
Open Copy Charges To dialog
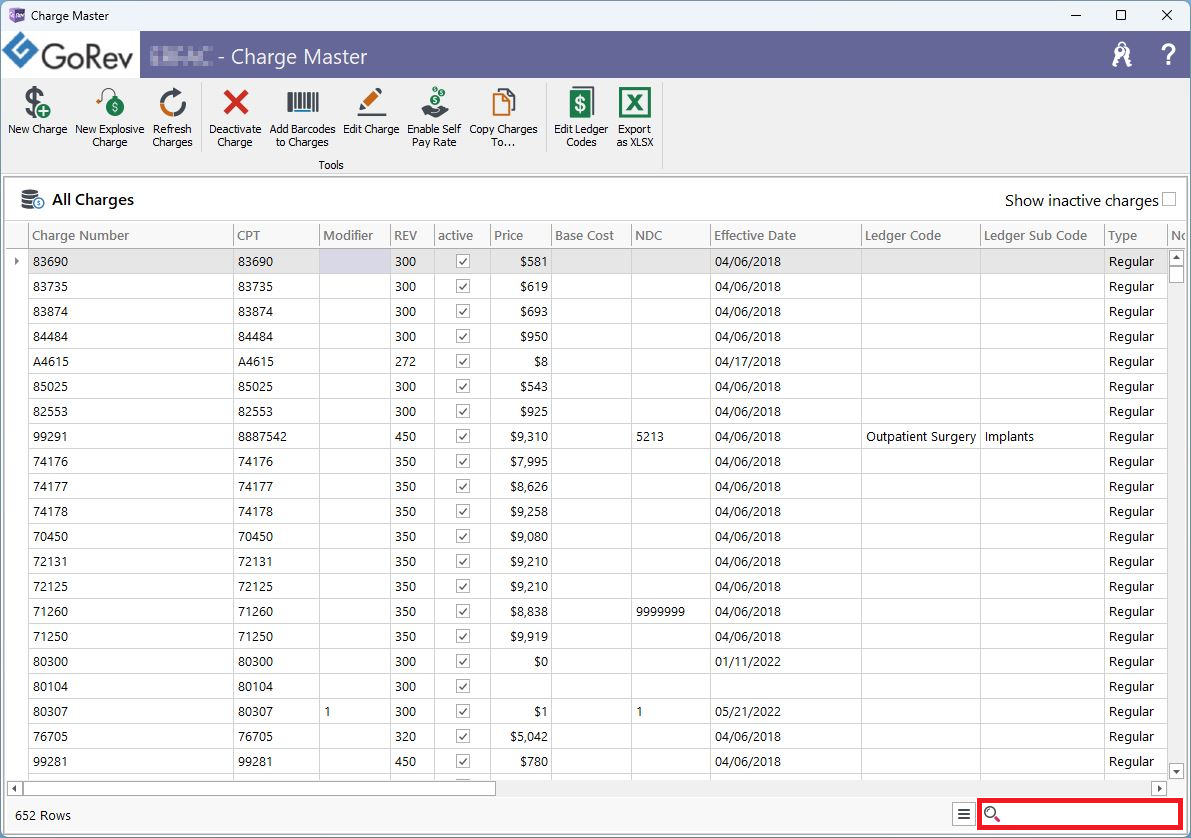click(x=503, y=116)
